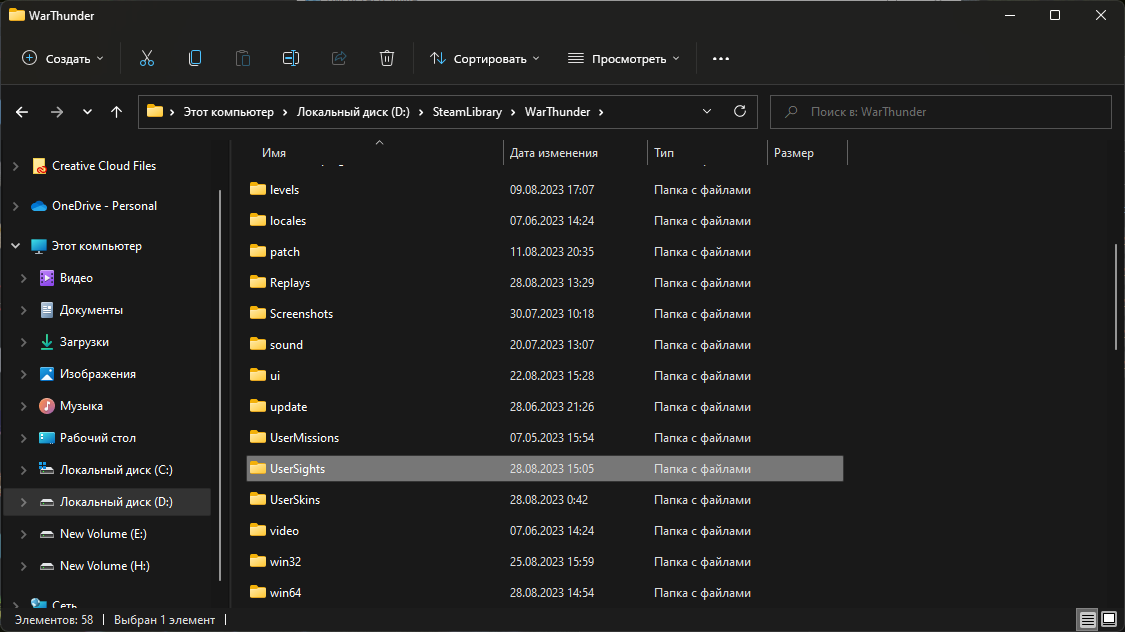Image resolution: width=1125 pixels, height=632 pixels.
Task: Click the Cut scissors icon
Action: (x=147, y=59)
